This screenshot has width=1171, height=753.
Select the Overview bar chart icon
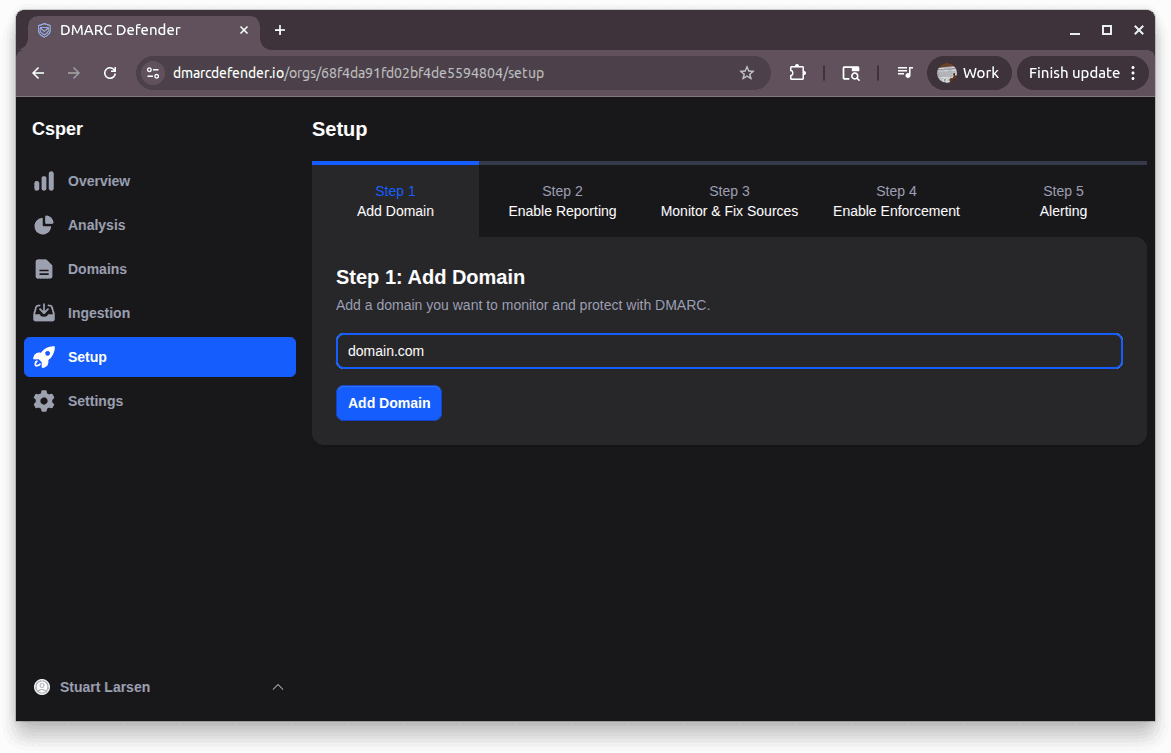pyautogui.click(x=44, y=181)
